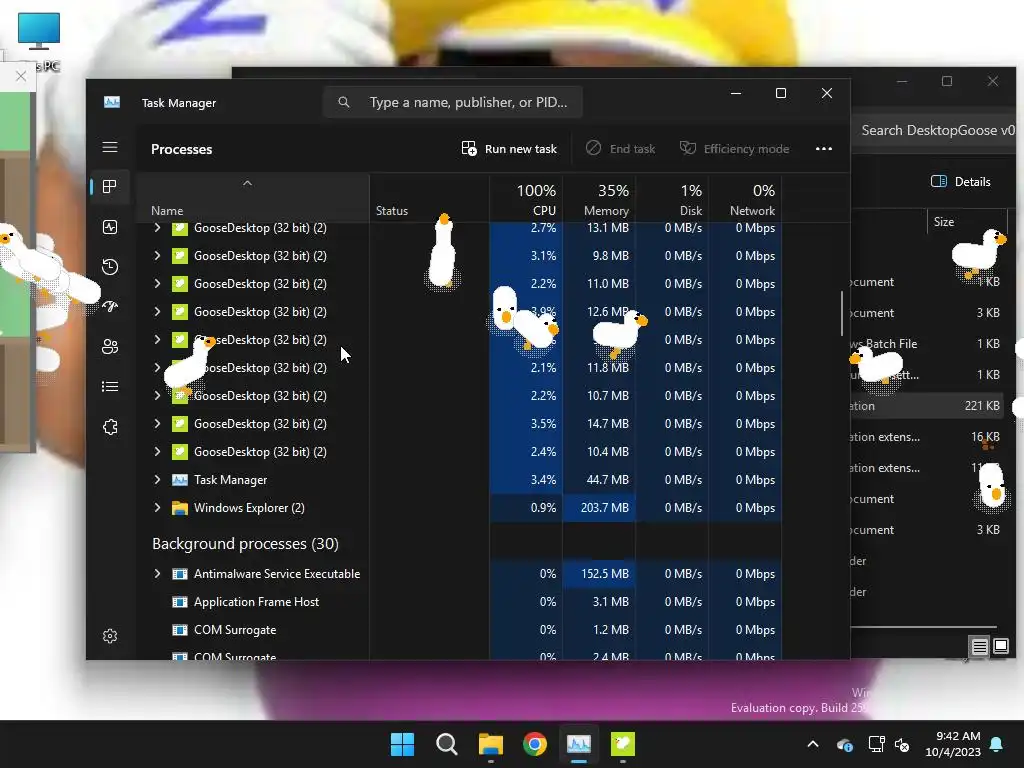Expand the GooseDesktop row using 9.8 MB

click(157, 256)
